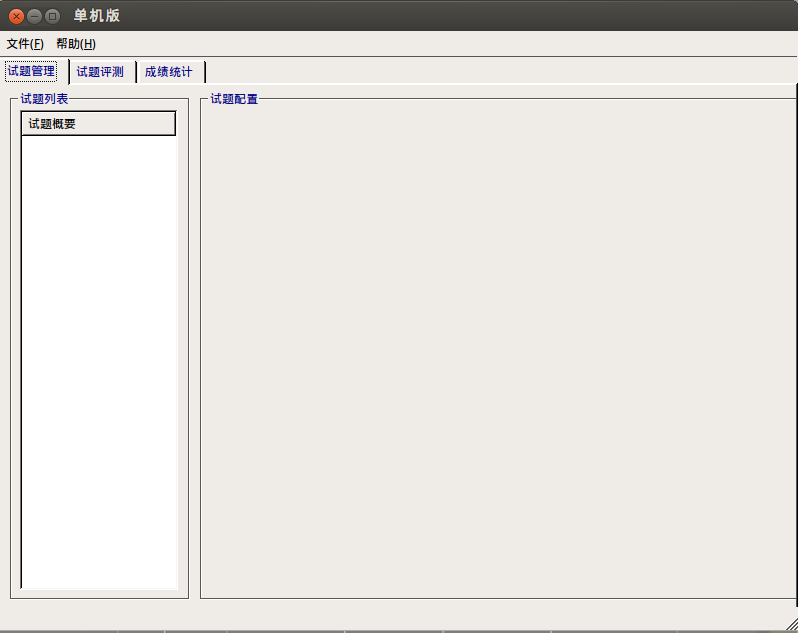
Task: Open the 帮助(H) menu
Action: (76, 44)
